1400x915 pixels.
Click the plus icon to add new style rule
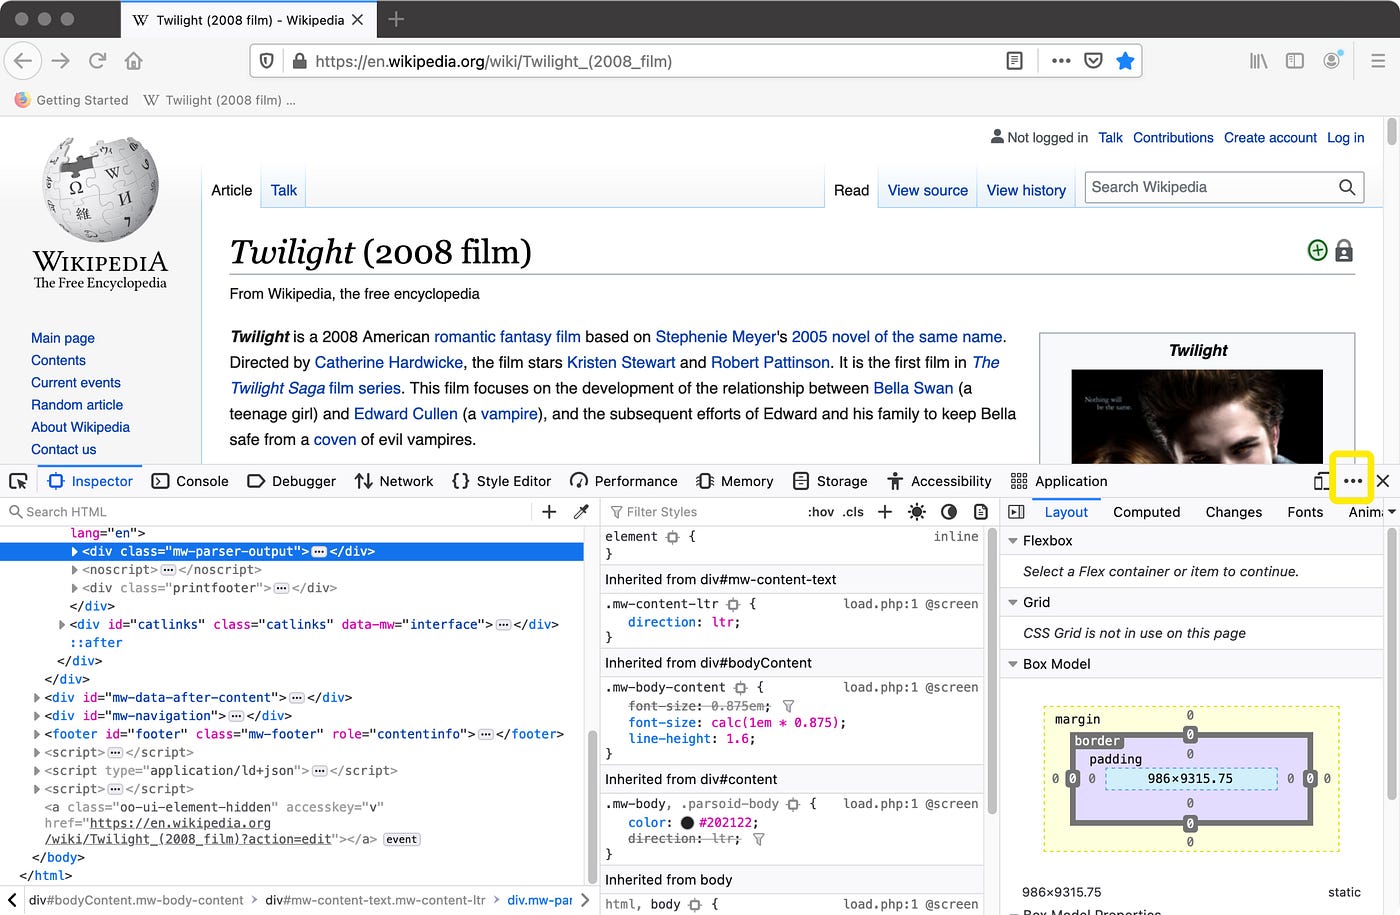coord(885,512)
